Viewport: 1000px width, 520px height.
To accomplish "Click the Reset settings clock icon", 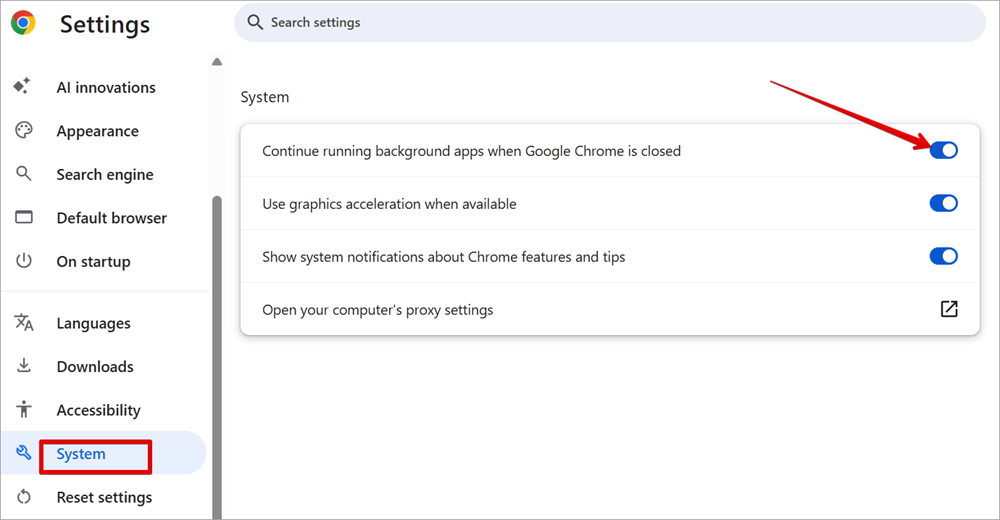I will [x=24, y=497].
